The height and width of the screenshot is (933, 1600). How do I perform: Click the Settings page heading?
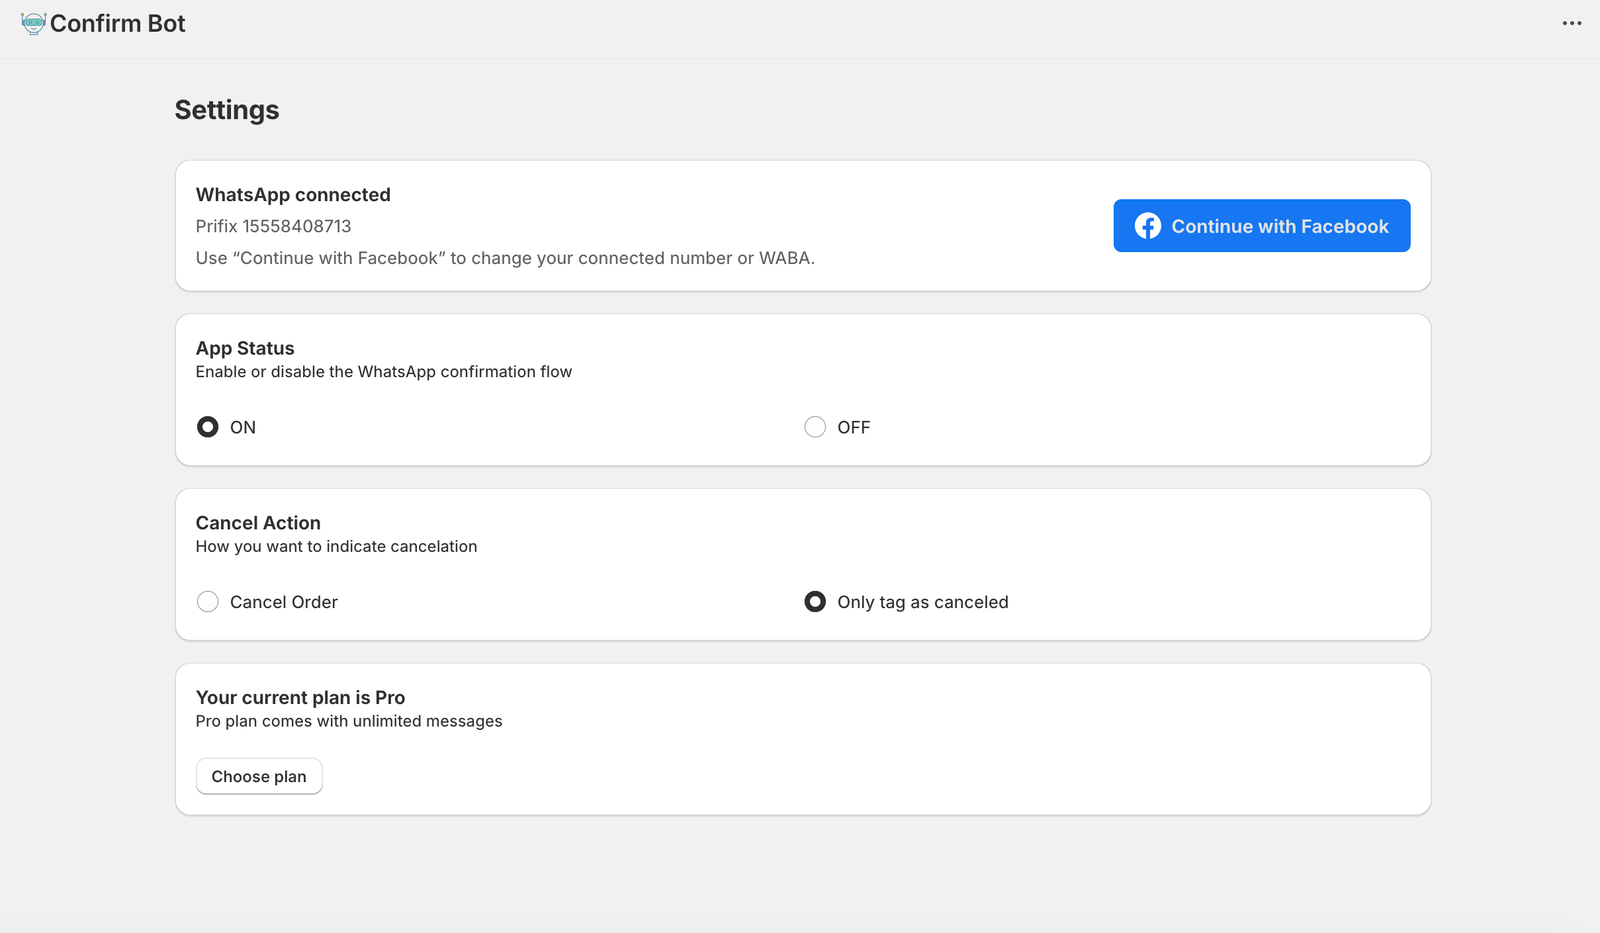[x=227, y=110]
